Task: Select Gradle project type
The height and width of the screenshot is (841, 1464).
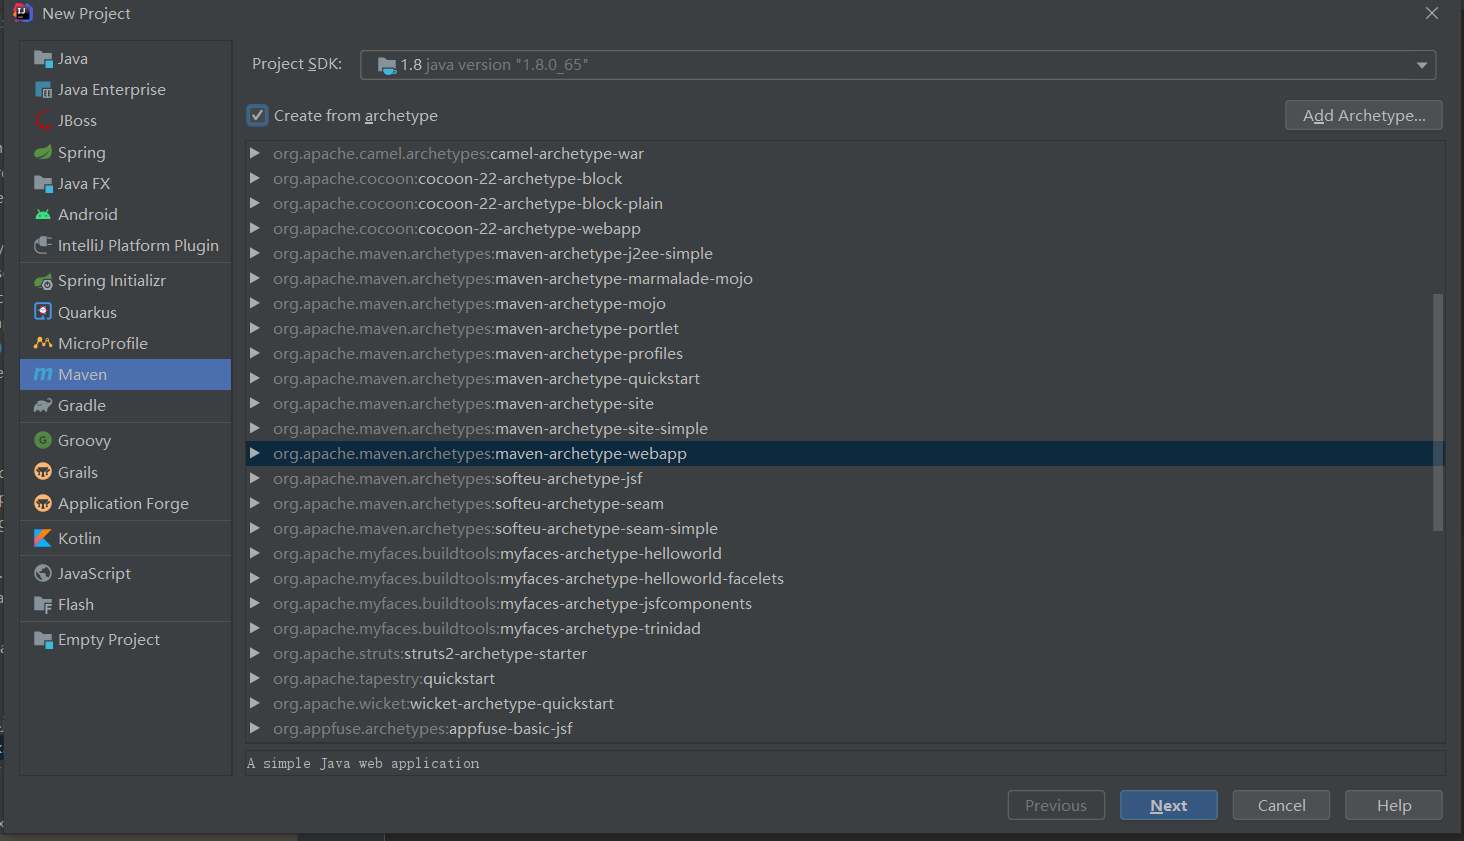Action: point(126,406)
